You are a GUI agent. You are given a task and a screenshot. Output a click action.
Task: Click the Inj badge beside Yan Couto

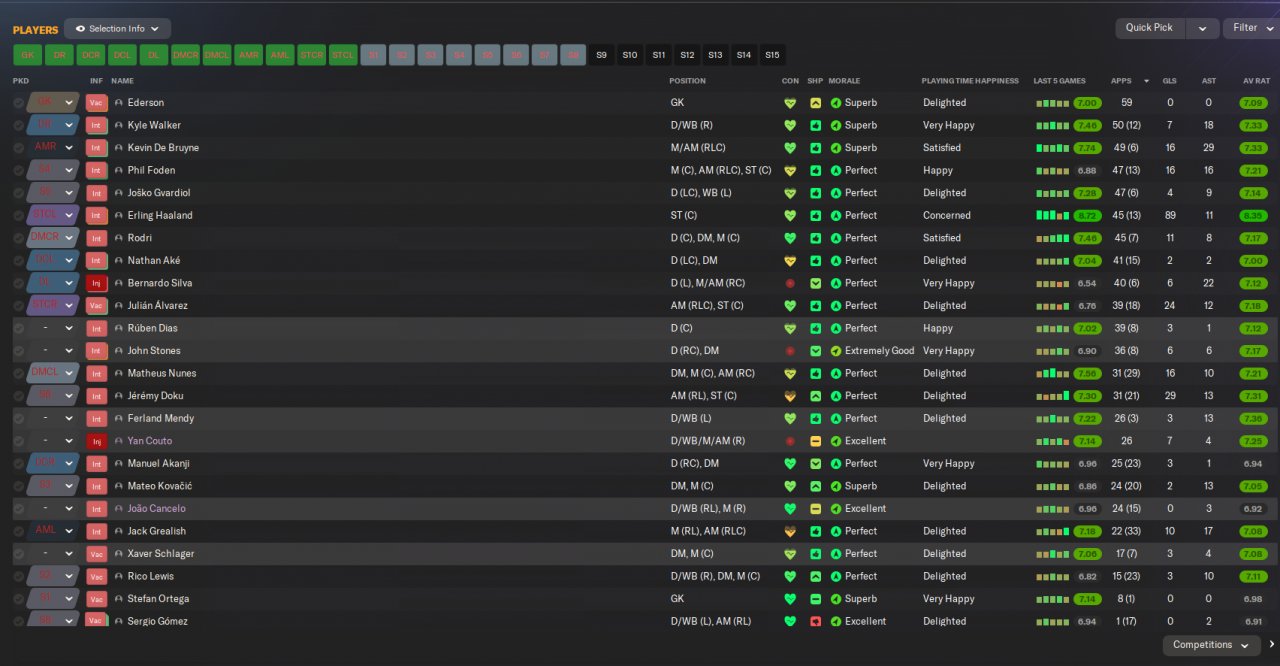pos(96,441)
